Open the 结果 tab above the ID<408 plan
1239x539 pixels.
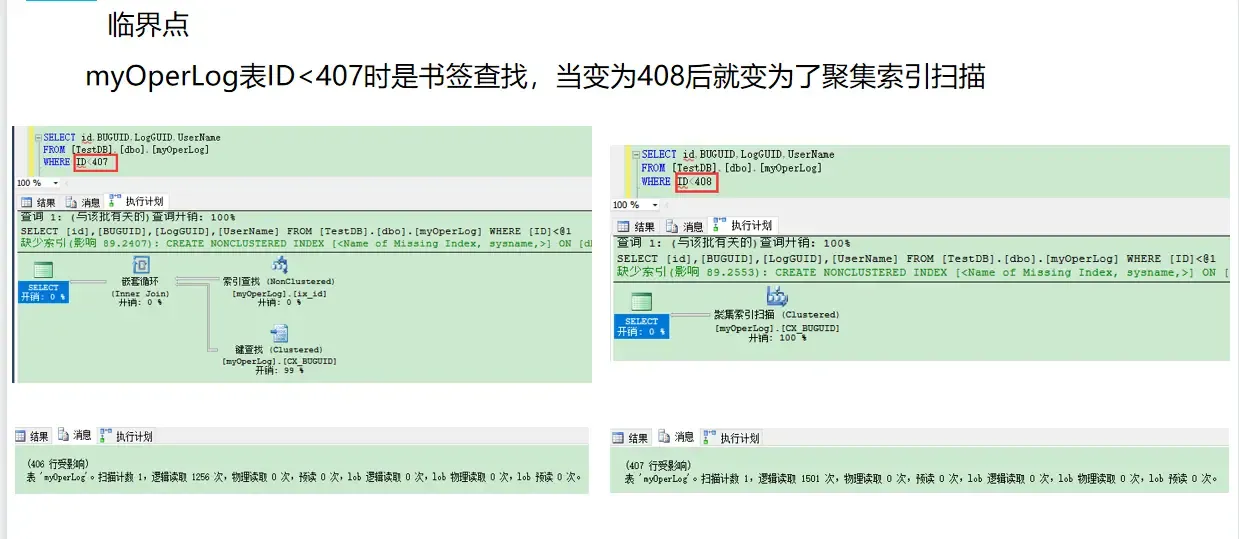click(636, 226)
